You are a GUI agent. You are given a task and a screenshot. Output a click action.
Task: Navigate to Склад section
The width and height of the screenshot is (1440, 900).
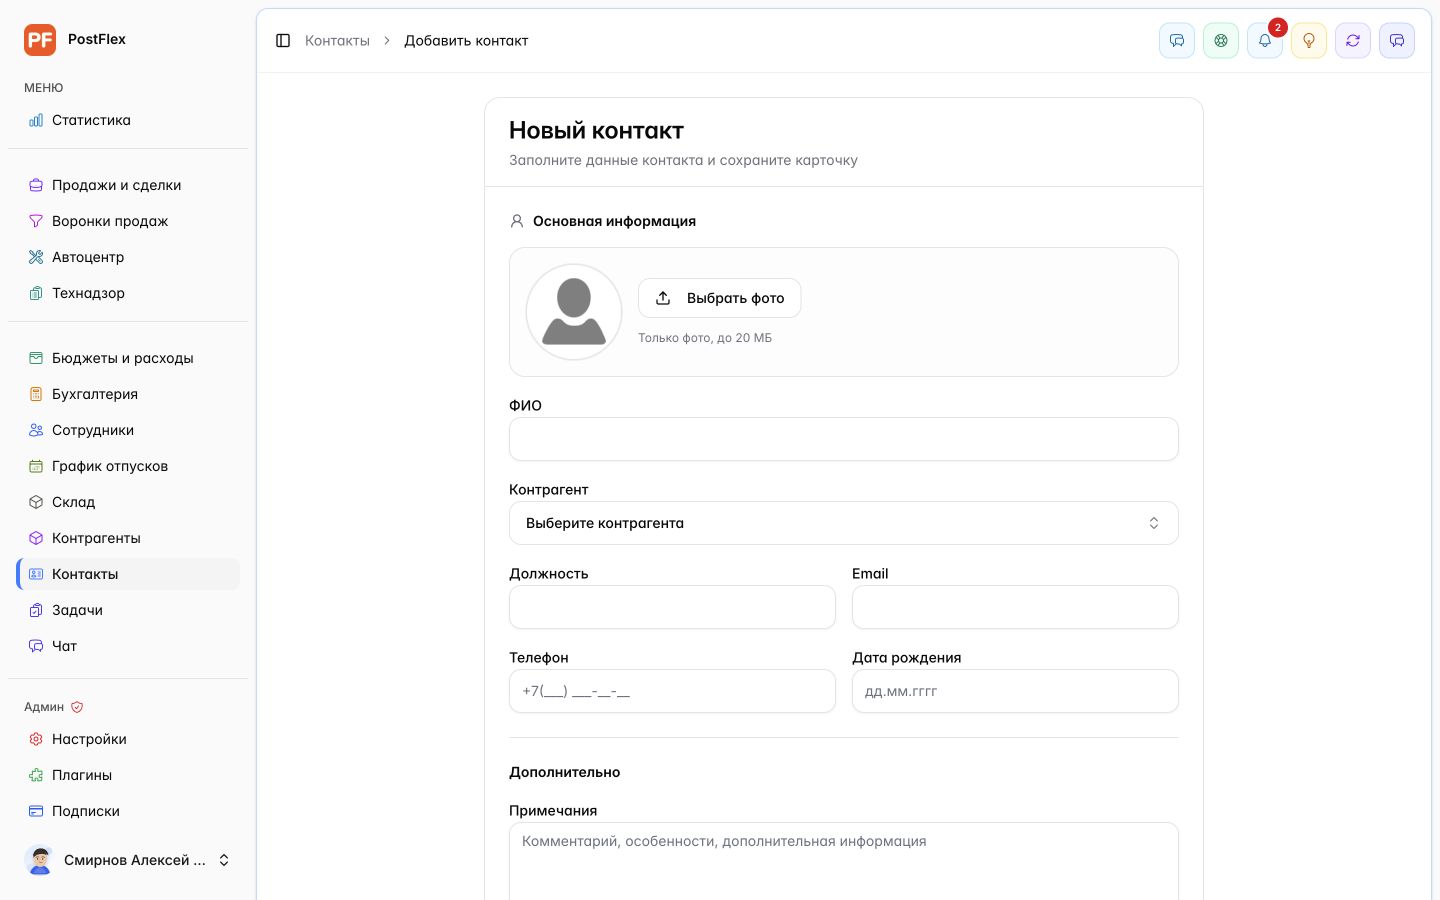click(128, 502)
